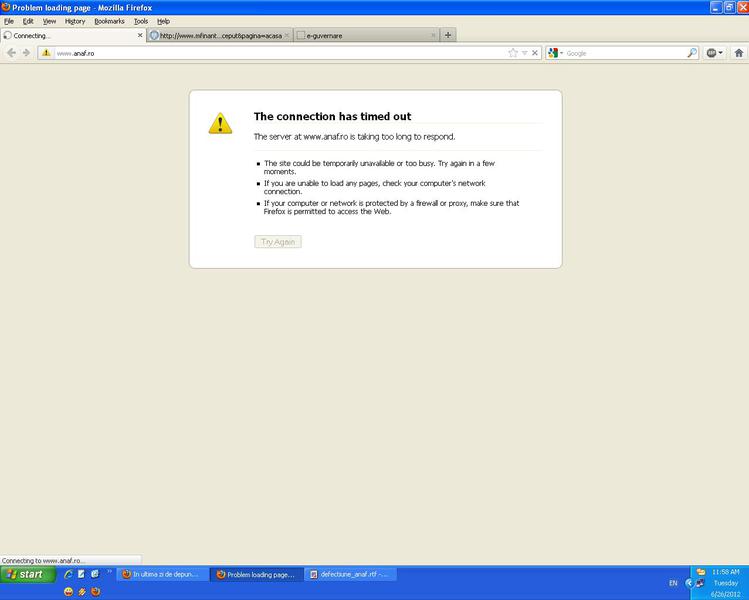Image resolution: width=749 pixels, height=600 pixels.
Task: Open the Bookmarks menu
Action: [x=109, y=21]
